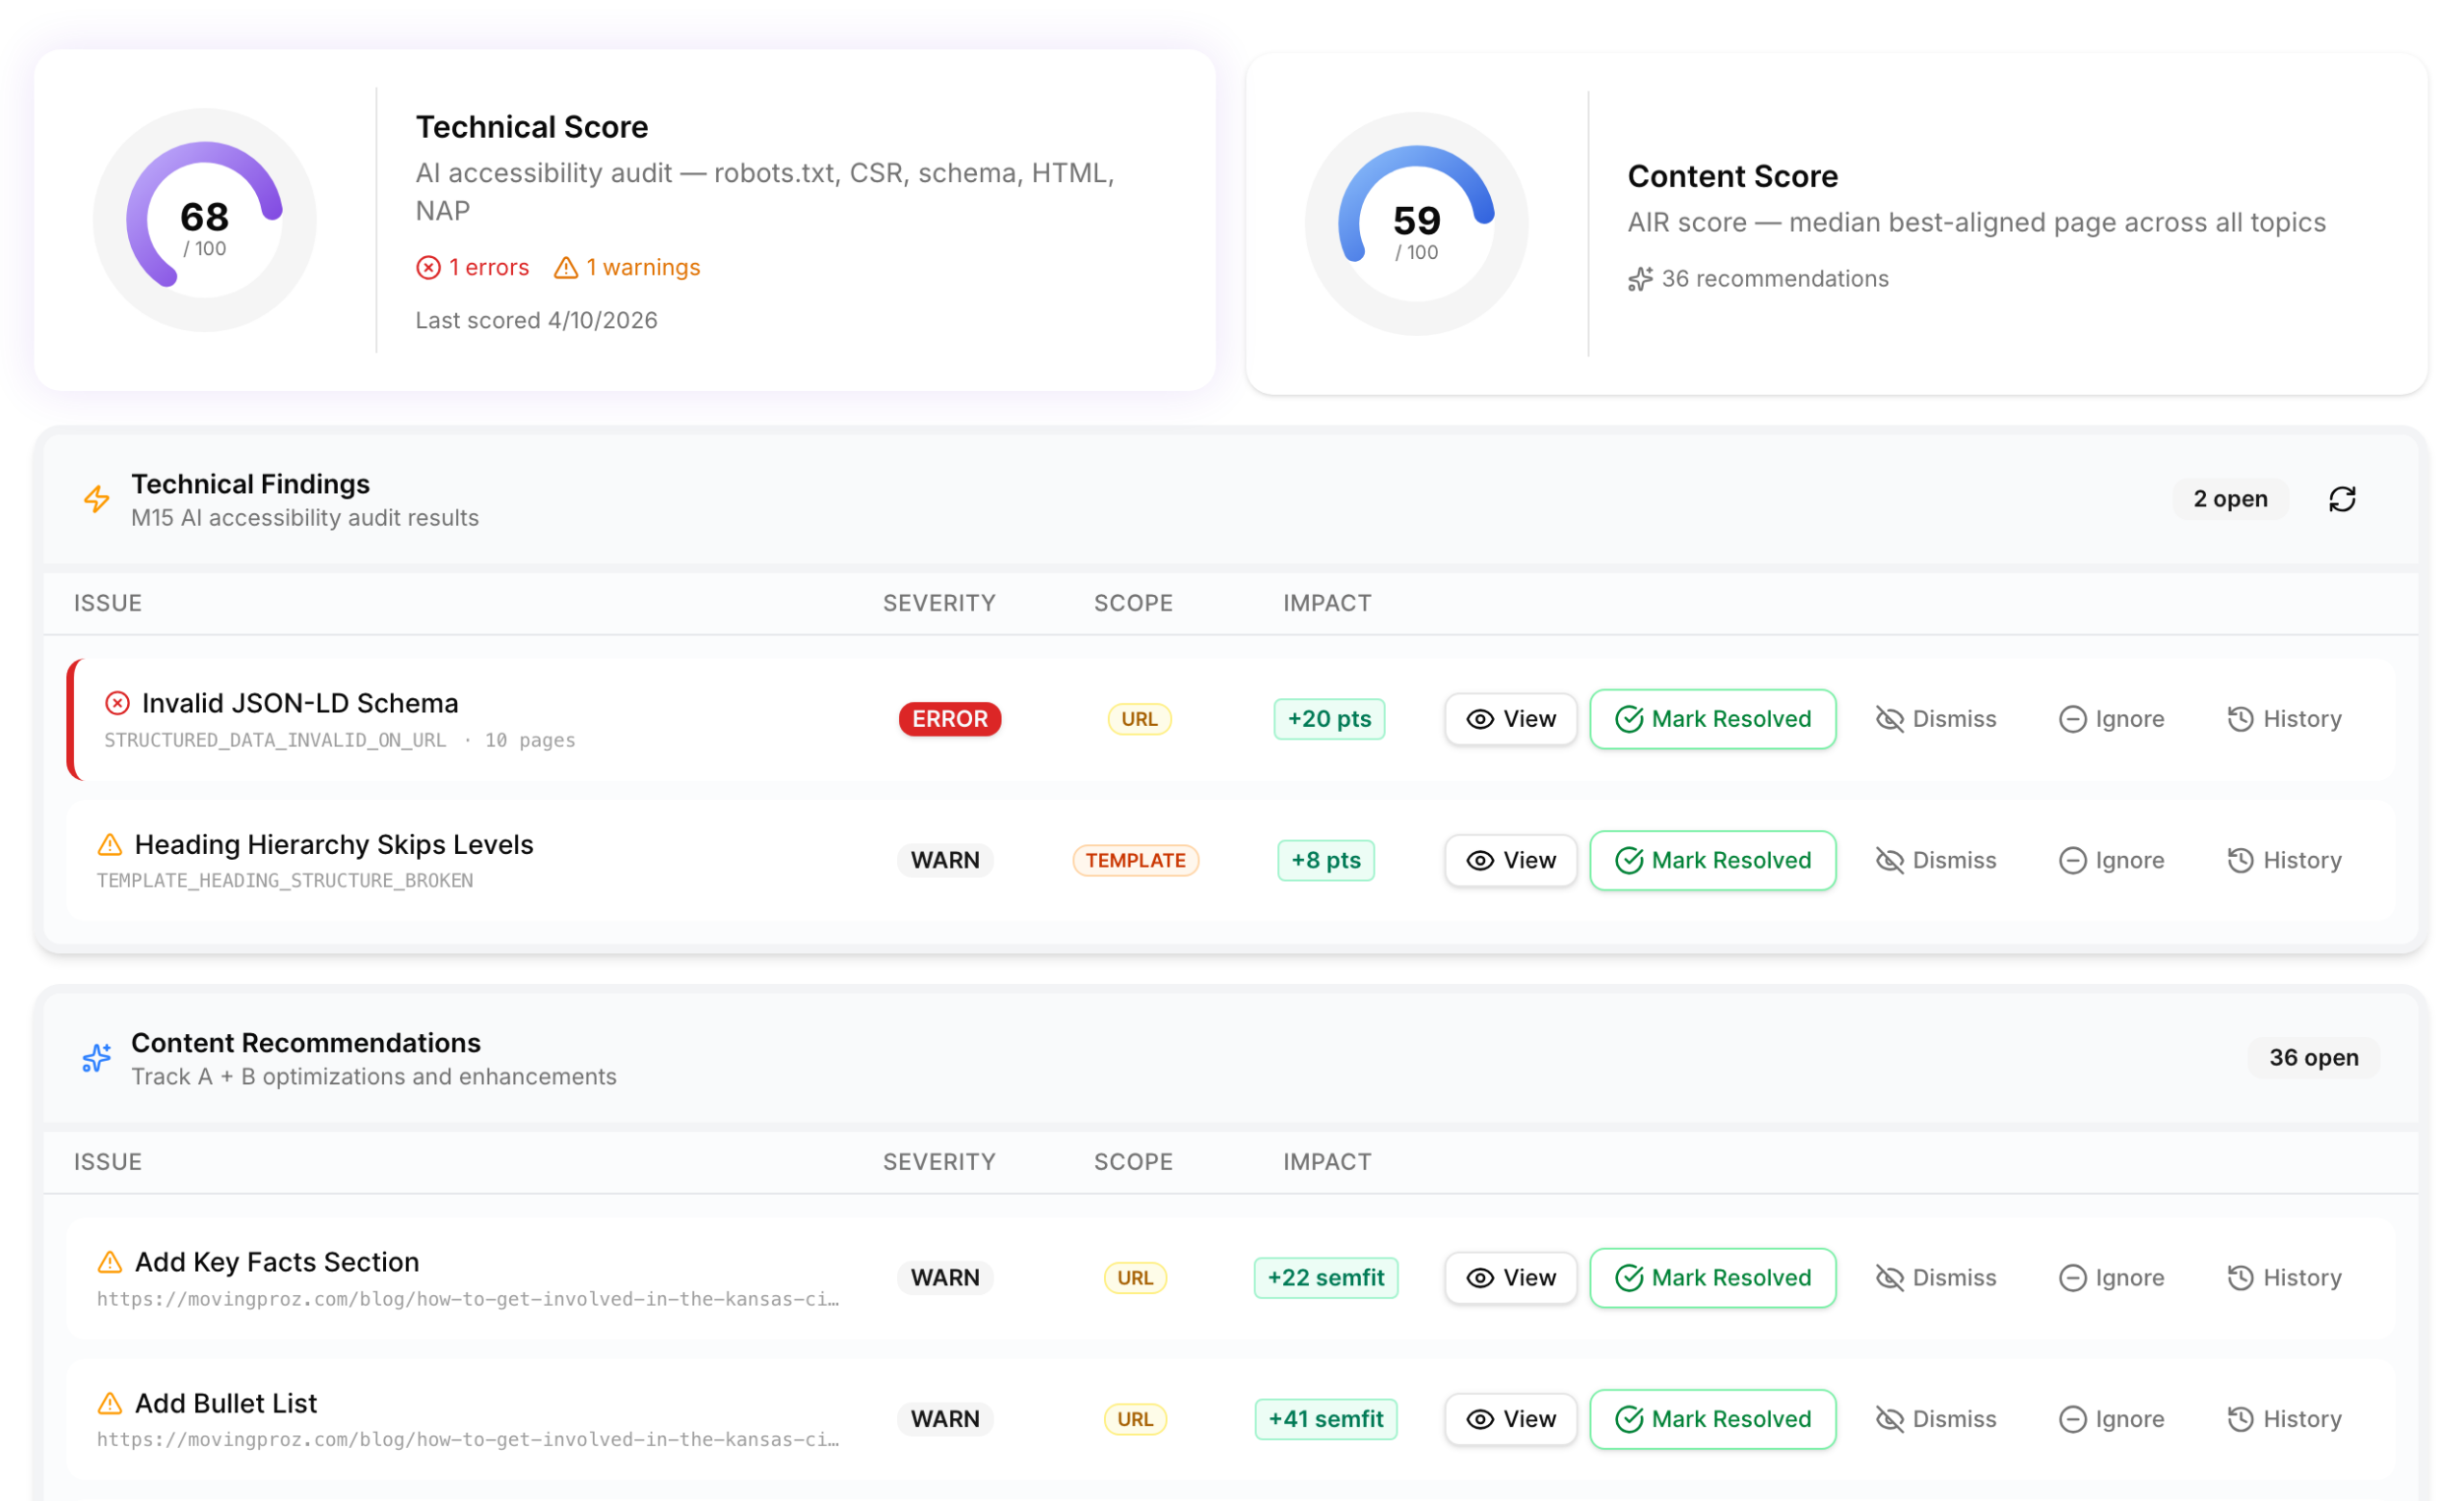Click the STRUCTURED_DATA_INVALID_ON_URL code text
2464x1501 pixels.
pyautogui.click(x=275, y=740)
